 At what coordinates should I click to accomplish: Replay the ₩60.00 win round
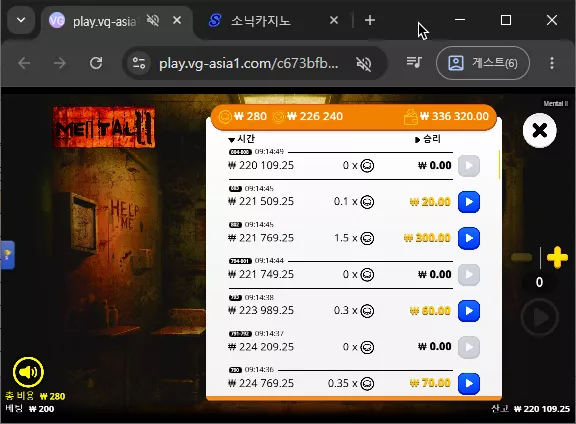(469, 311)
